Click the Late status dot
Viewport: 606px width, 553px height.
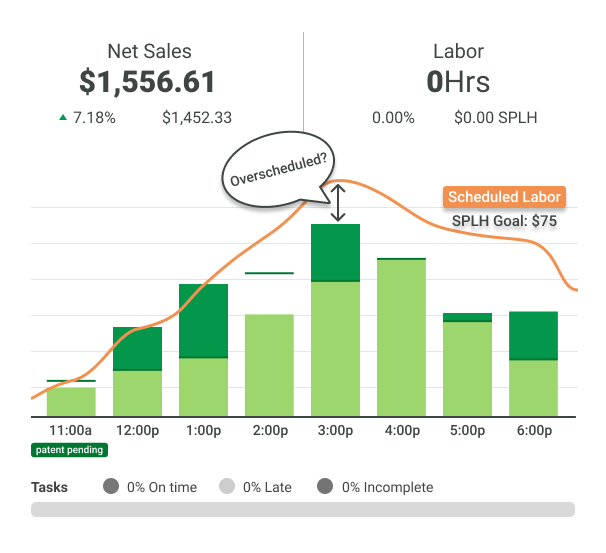point(227,487)
